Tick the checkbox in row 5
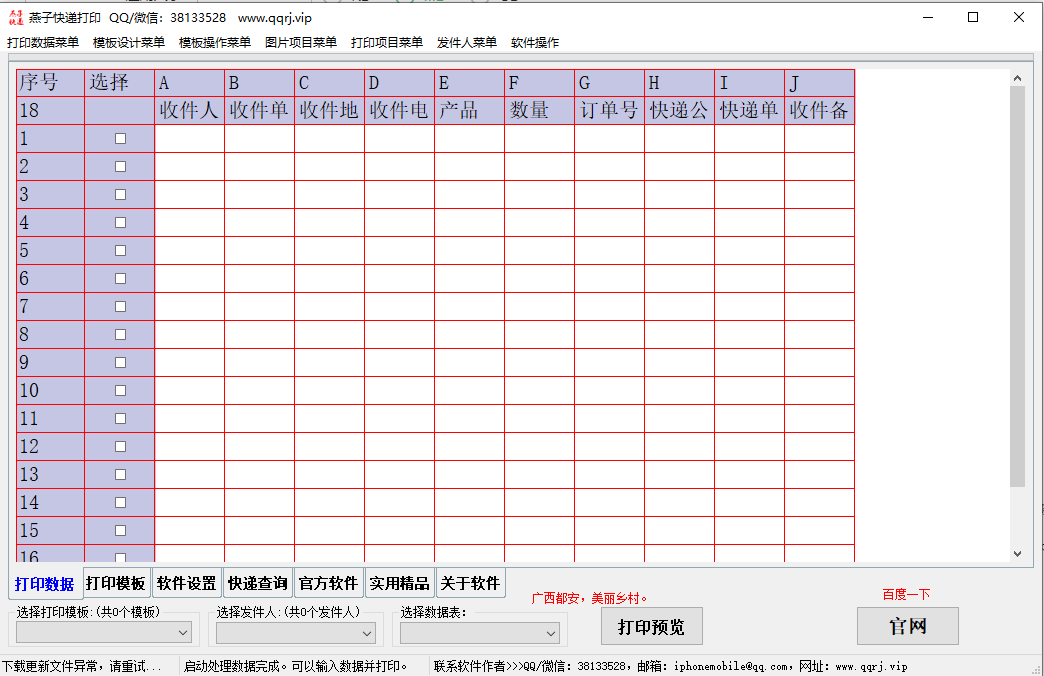Image resolution: width=1044 pixels, height=676 pixels. pyautogui.click(x=121, y=250)
